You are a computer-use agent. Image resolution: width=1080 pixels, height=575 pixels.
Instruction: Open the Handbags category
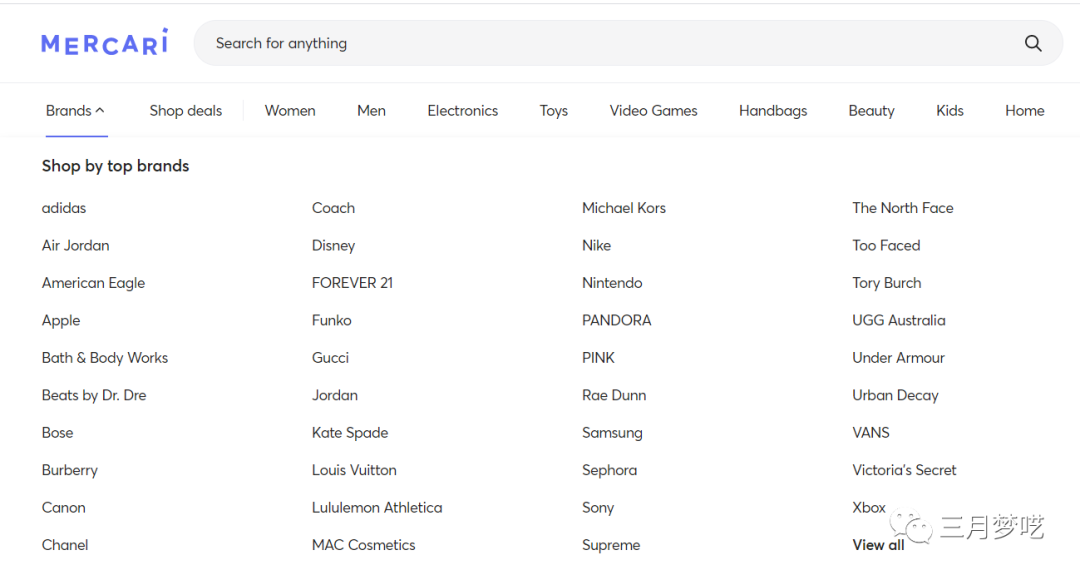[x=773, y=111]
